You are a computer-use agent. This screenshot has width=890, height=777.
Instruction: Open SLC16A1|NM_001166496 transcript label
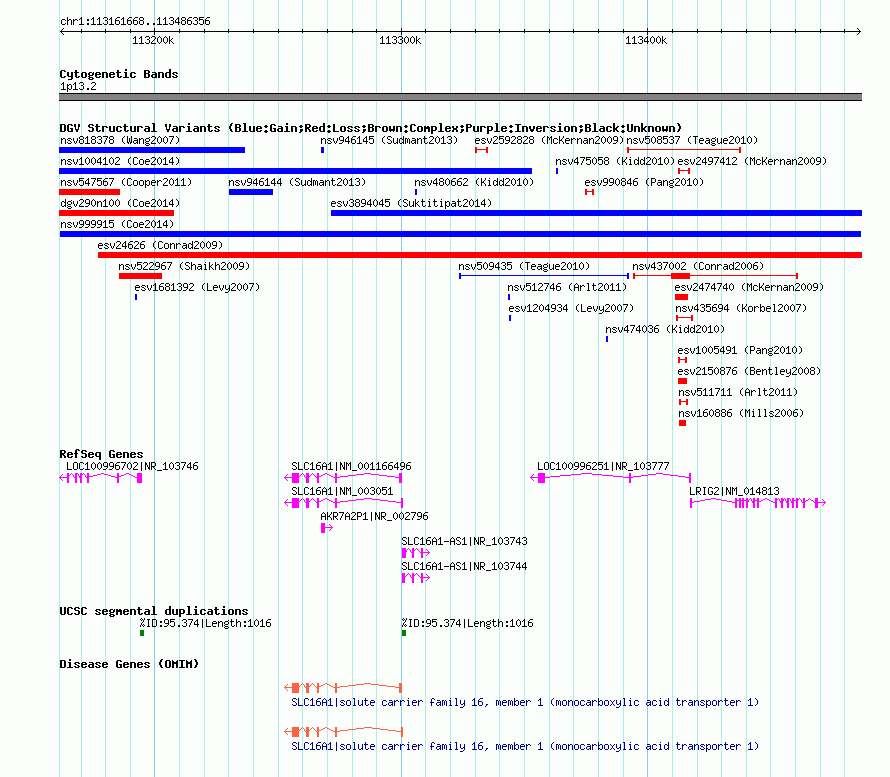[351, 466]
